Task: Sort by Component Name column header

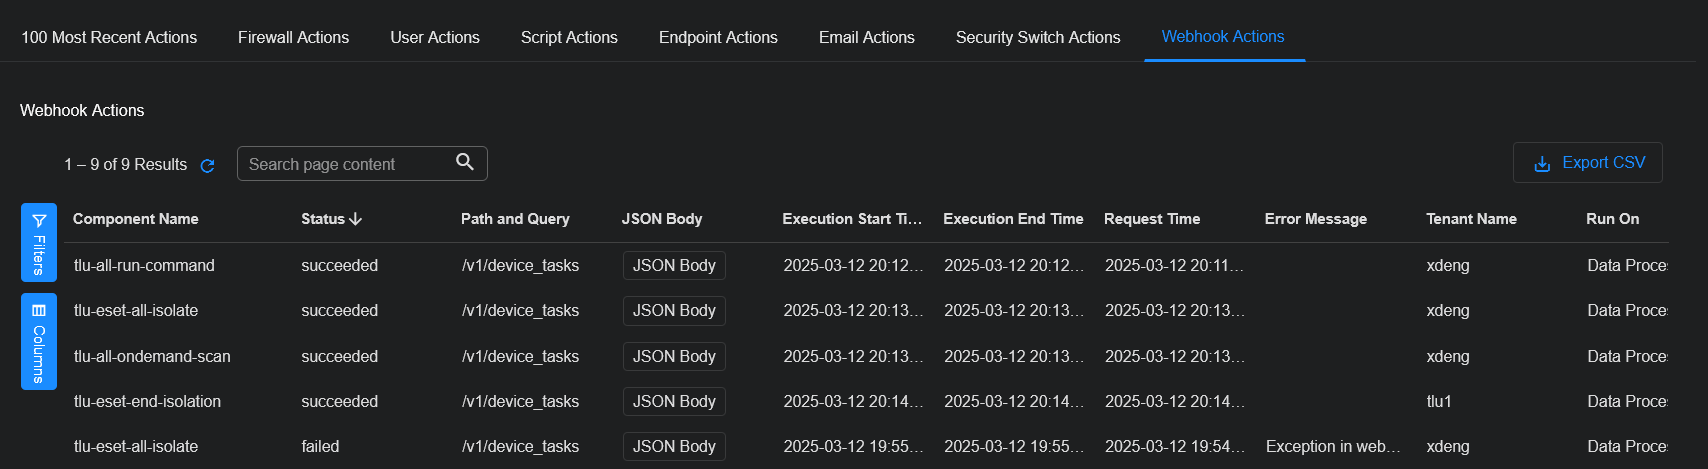Action: pyautogui.click(x=136, y=219)
